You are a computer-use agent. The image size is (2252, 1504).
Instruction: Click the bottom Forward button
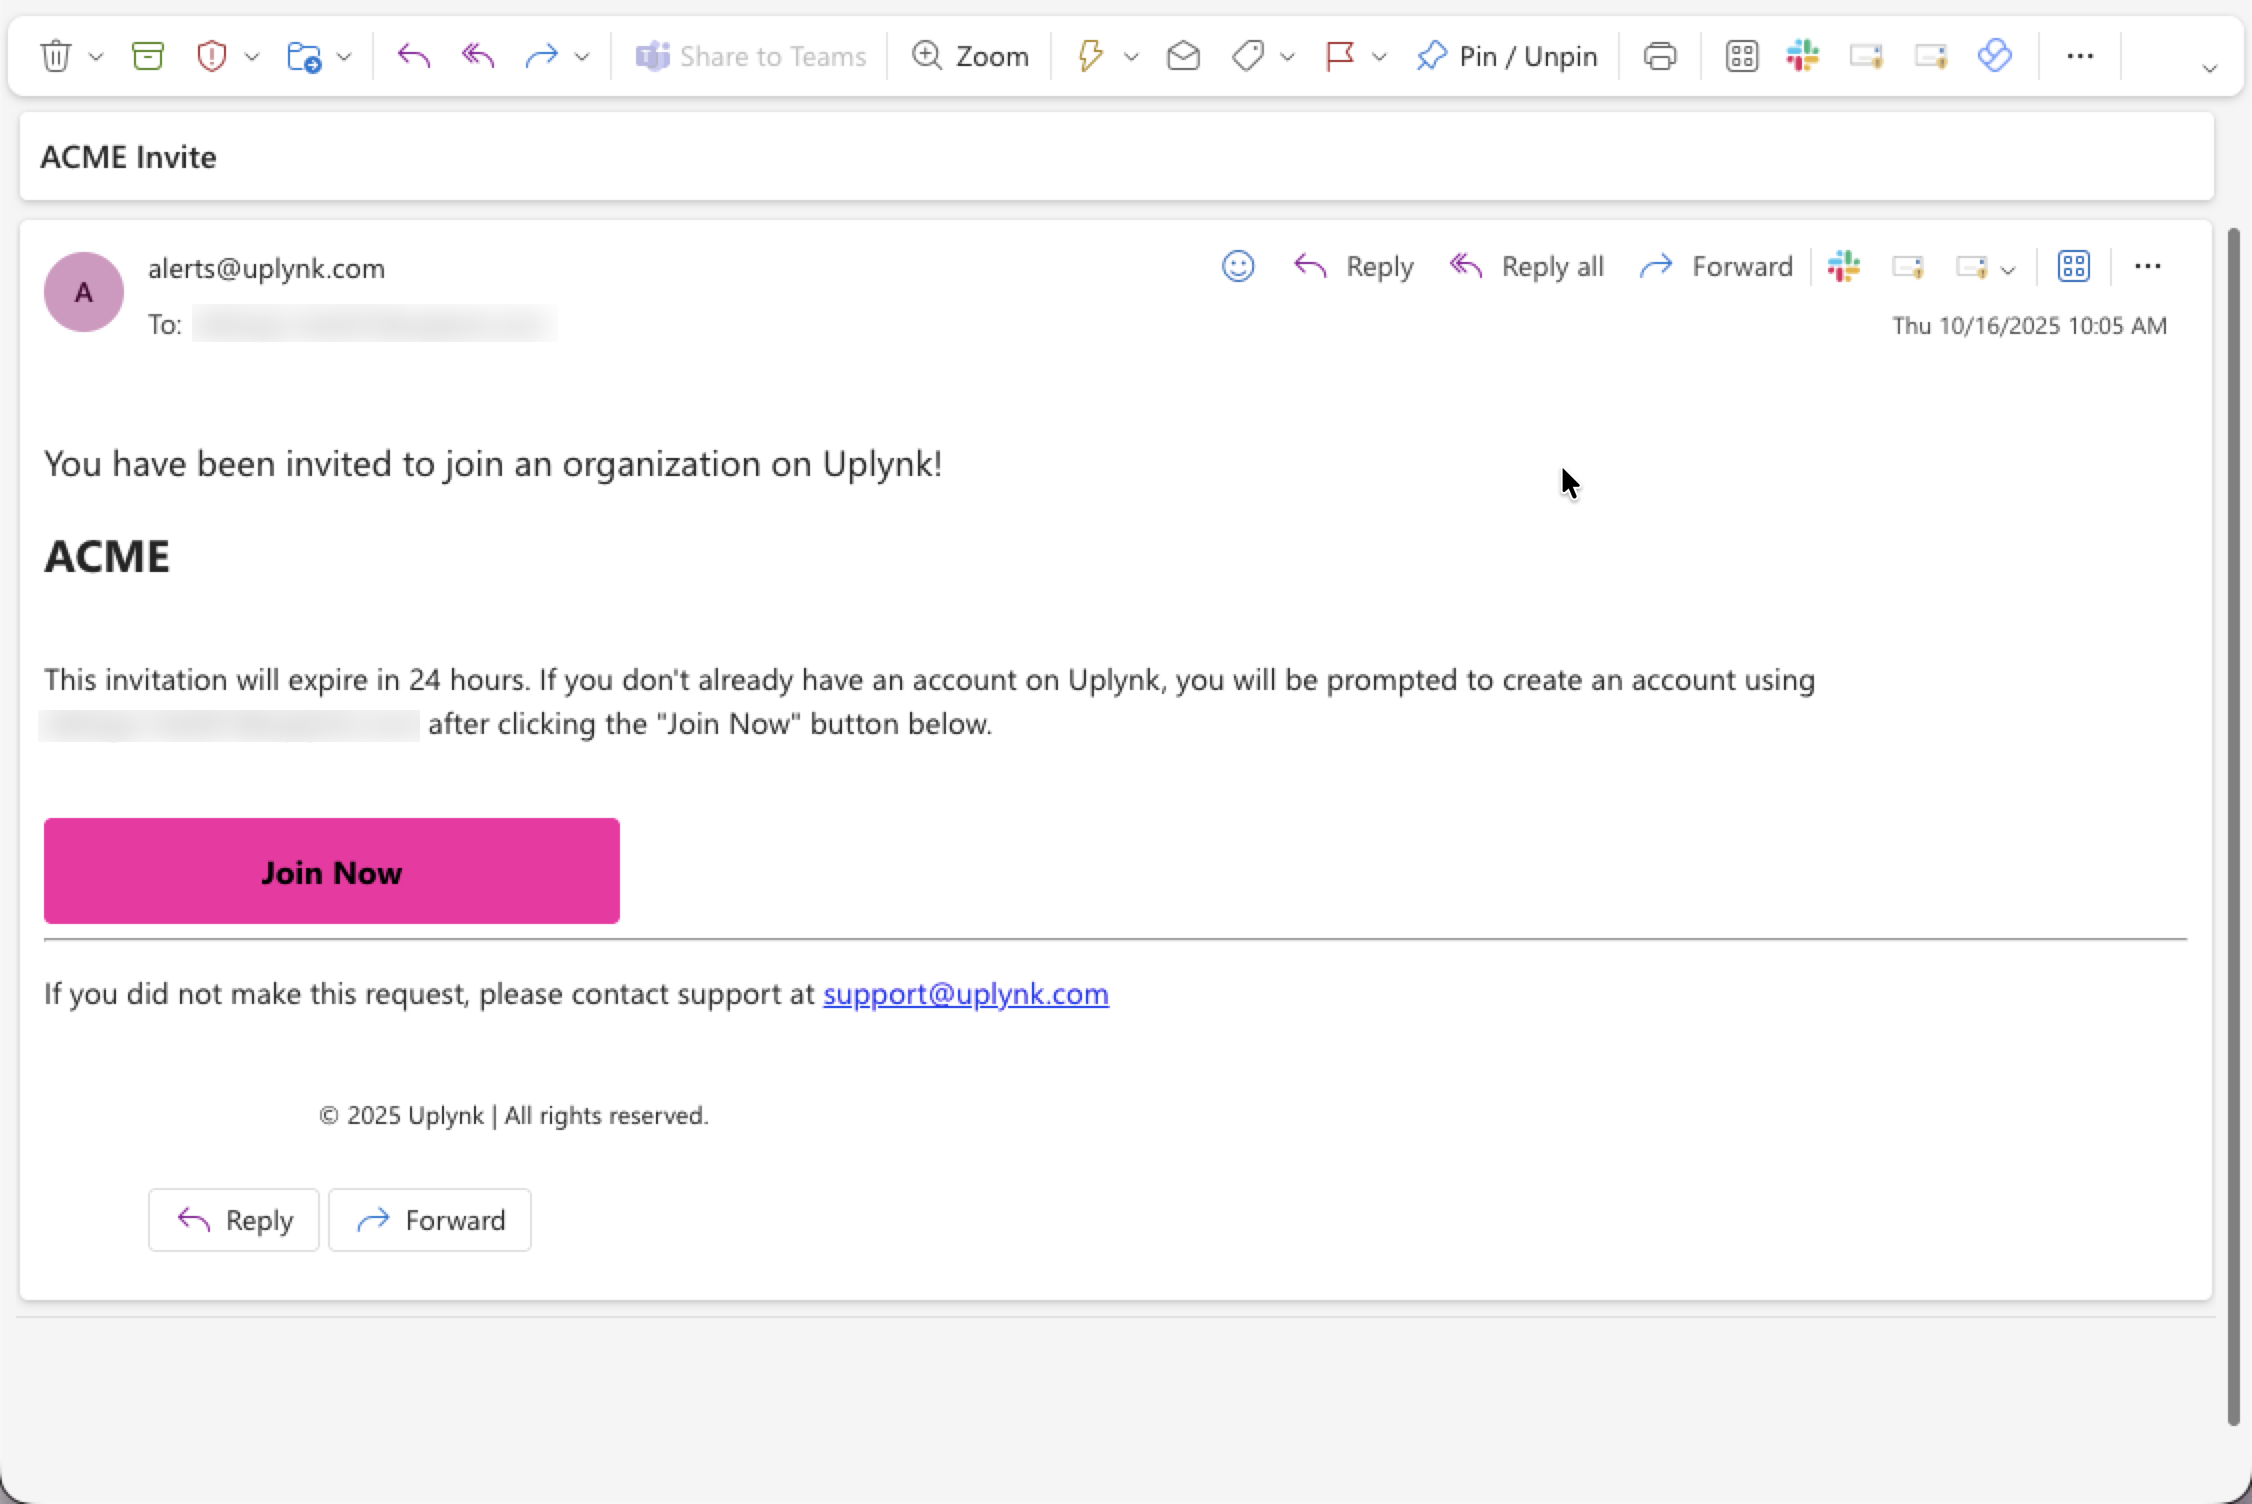pos(430,1220)
